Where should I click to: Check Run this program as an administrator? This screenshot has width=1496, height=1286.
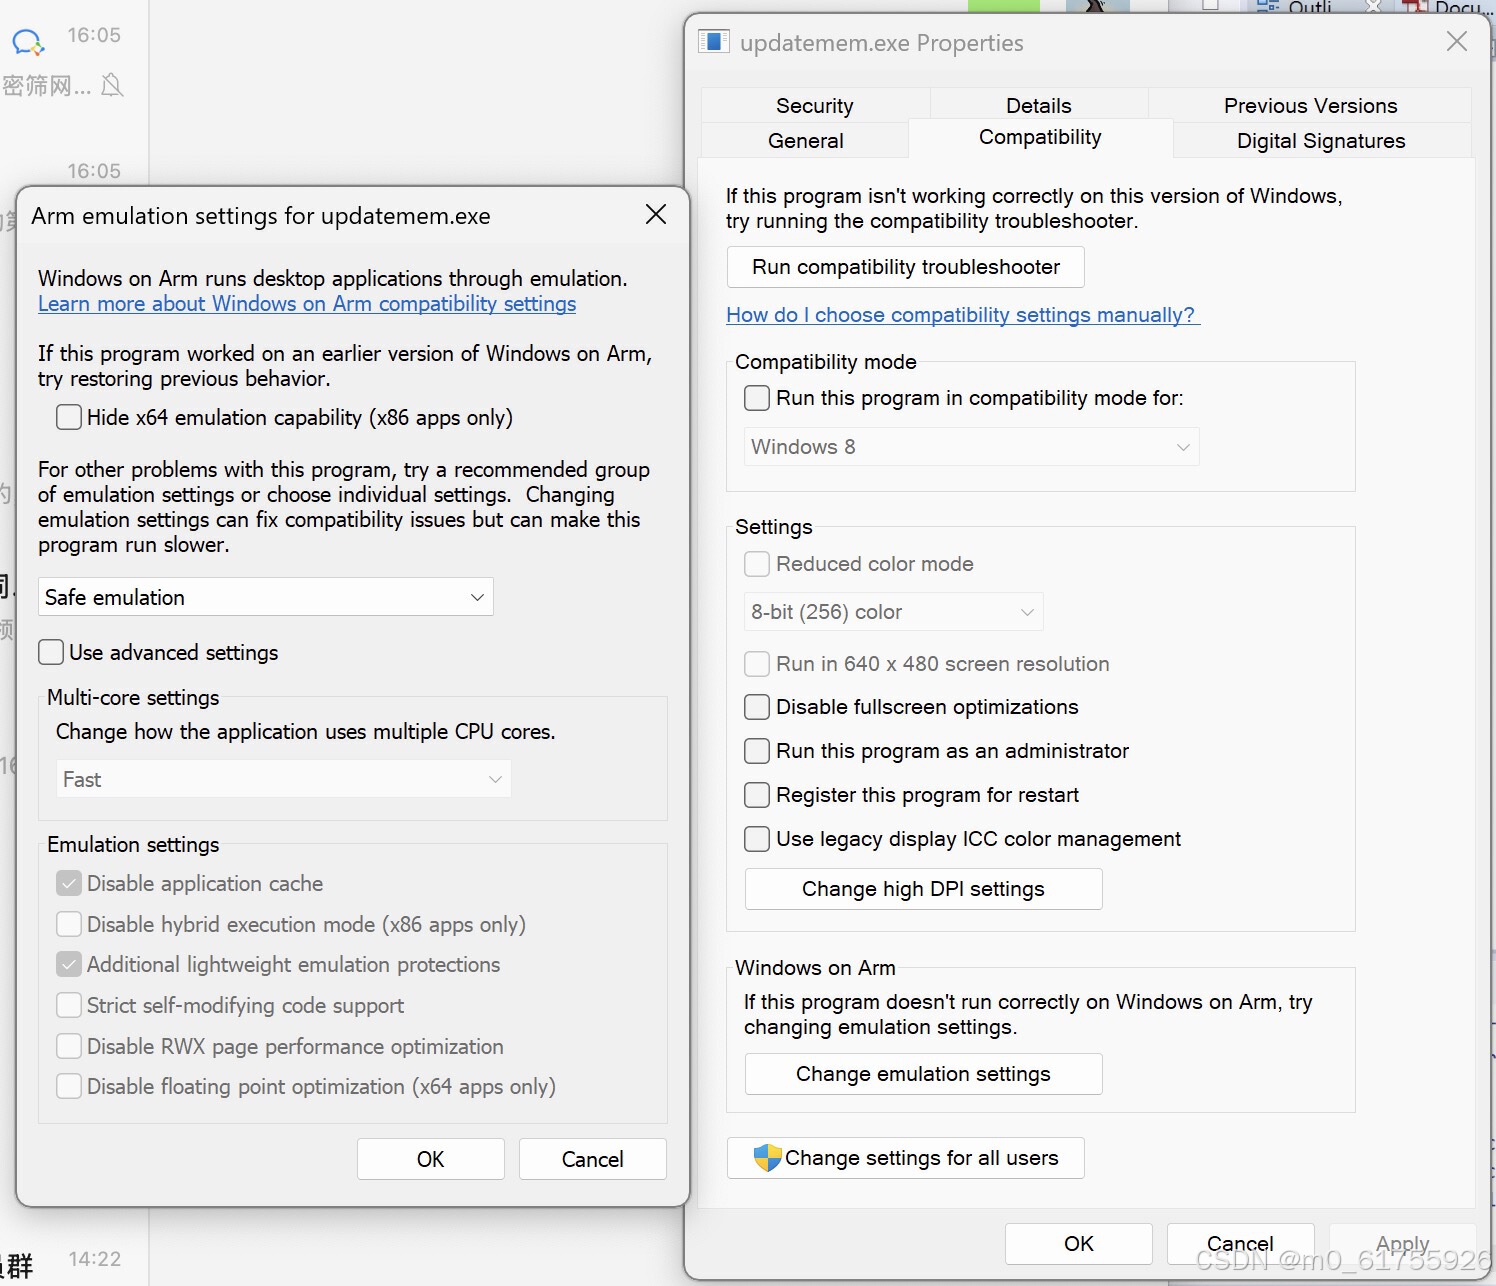click(757, 751)
